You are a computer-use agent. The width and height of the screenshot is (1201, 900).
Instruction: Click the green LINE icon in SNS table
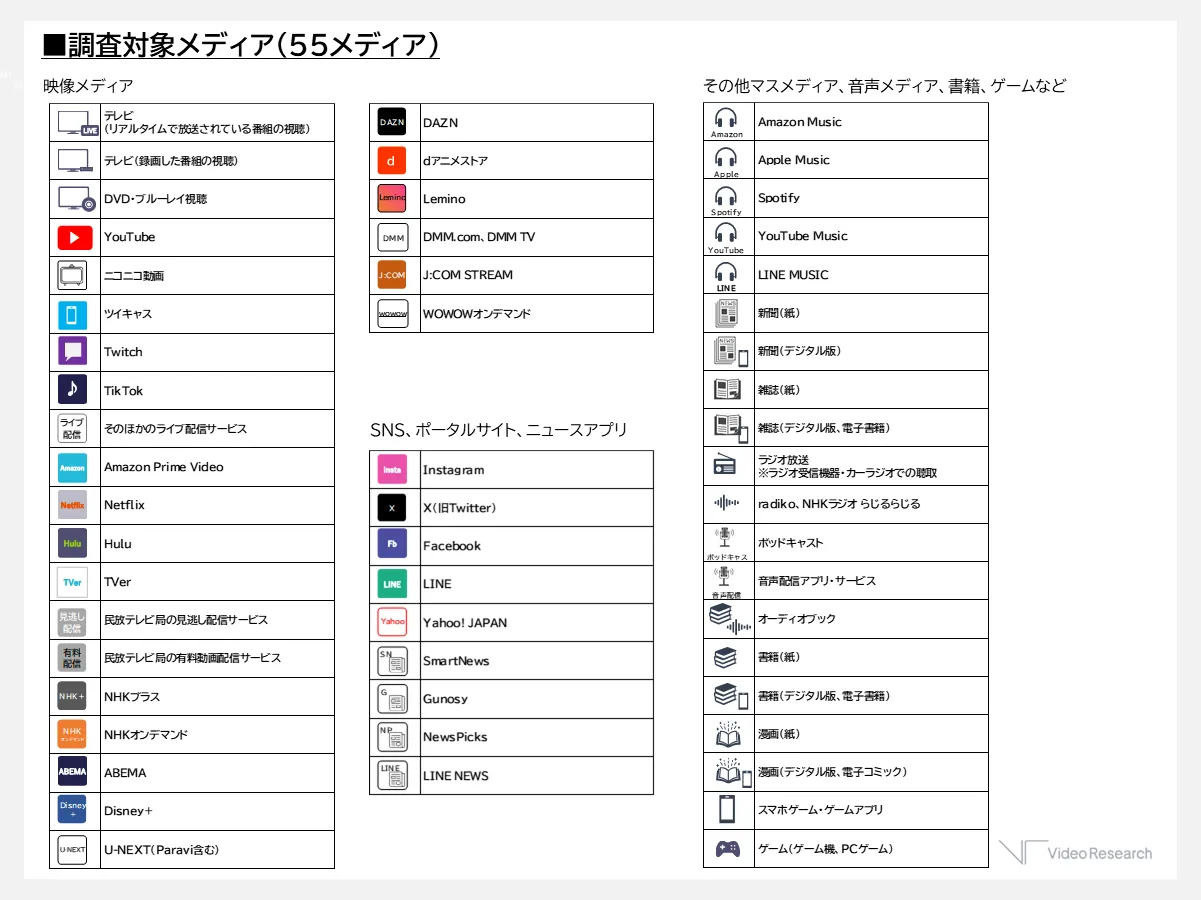click(x=392, y=584)
